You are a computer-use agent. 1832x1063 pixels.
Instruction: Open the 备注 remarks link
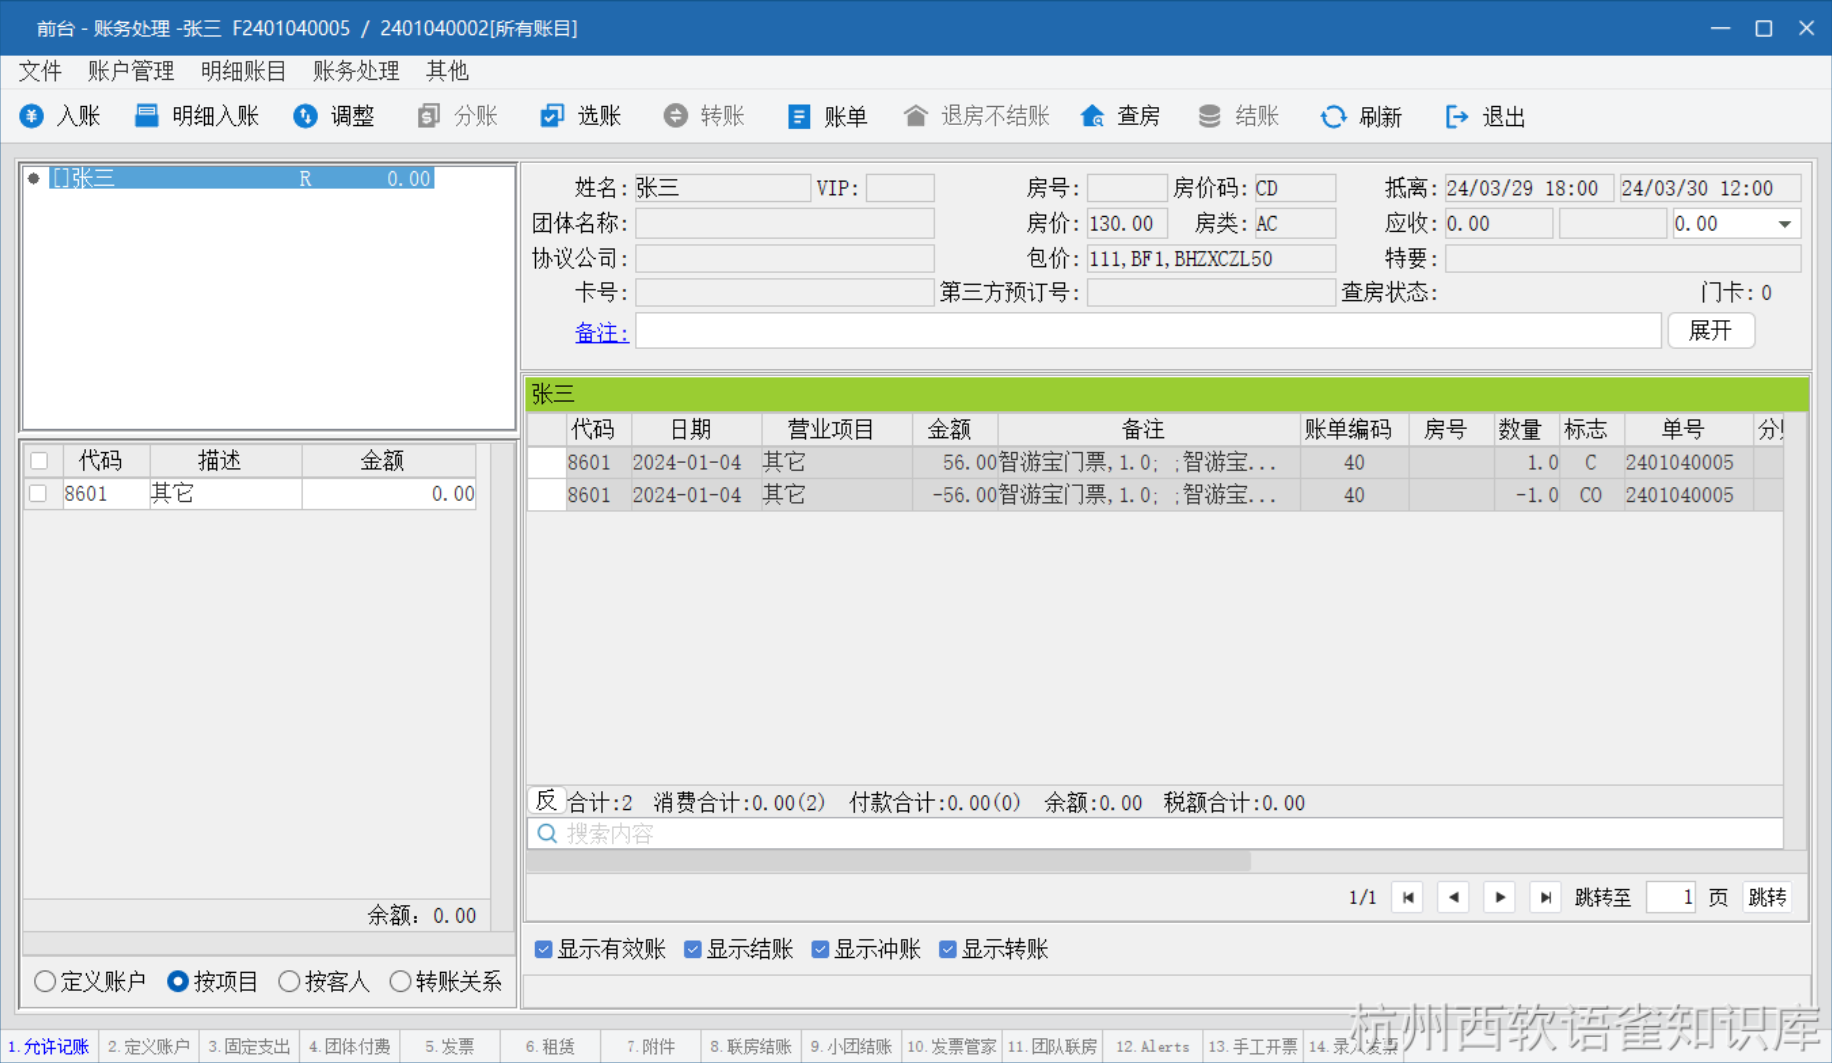point(601,332)
